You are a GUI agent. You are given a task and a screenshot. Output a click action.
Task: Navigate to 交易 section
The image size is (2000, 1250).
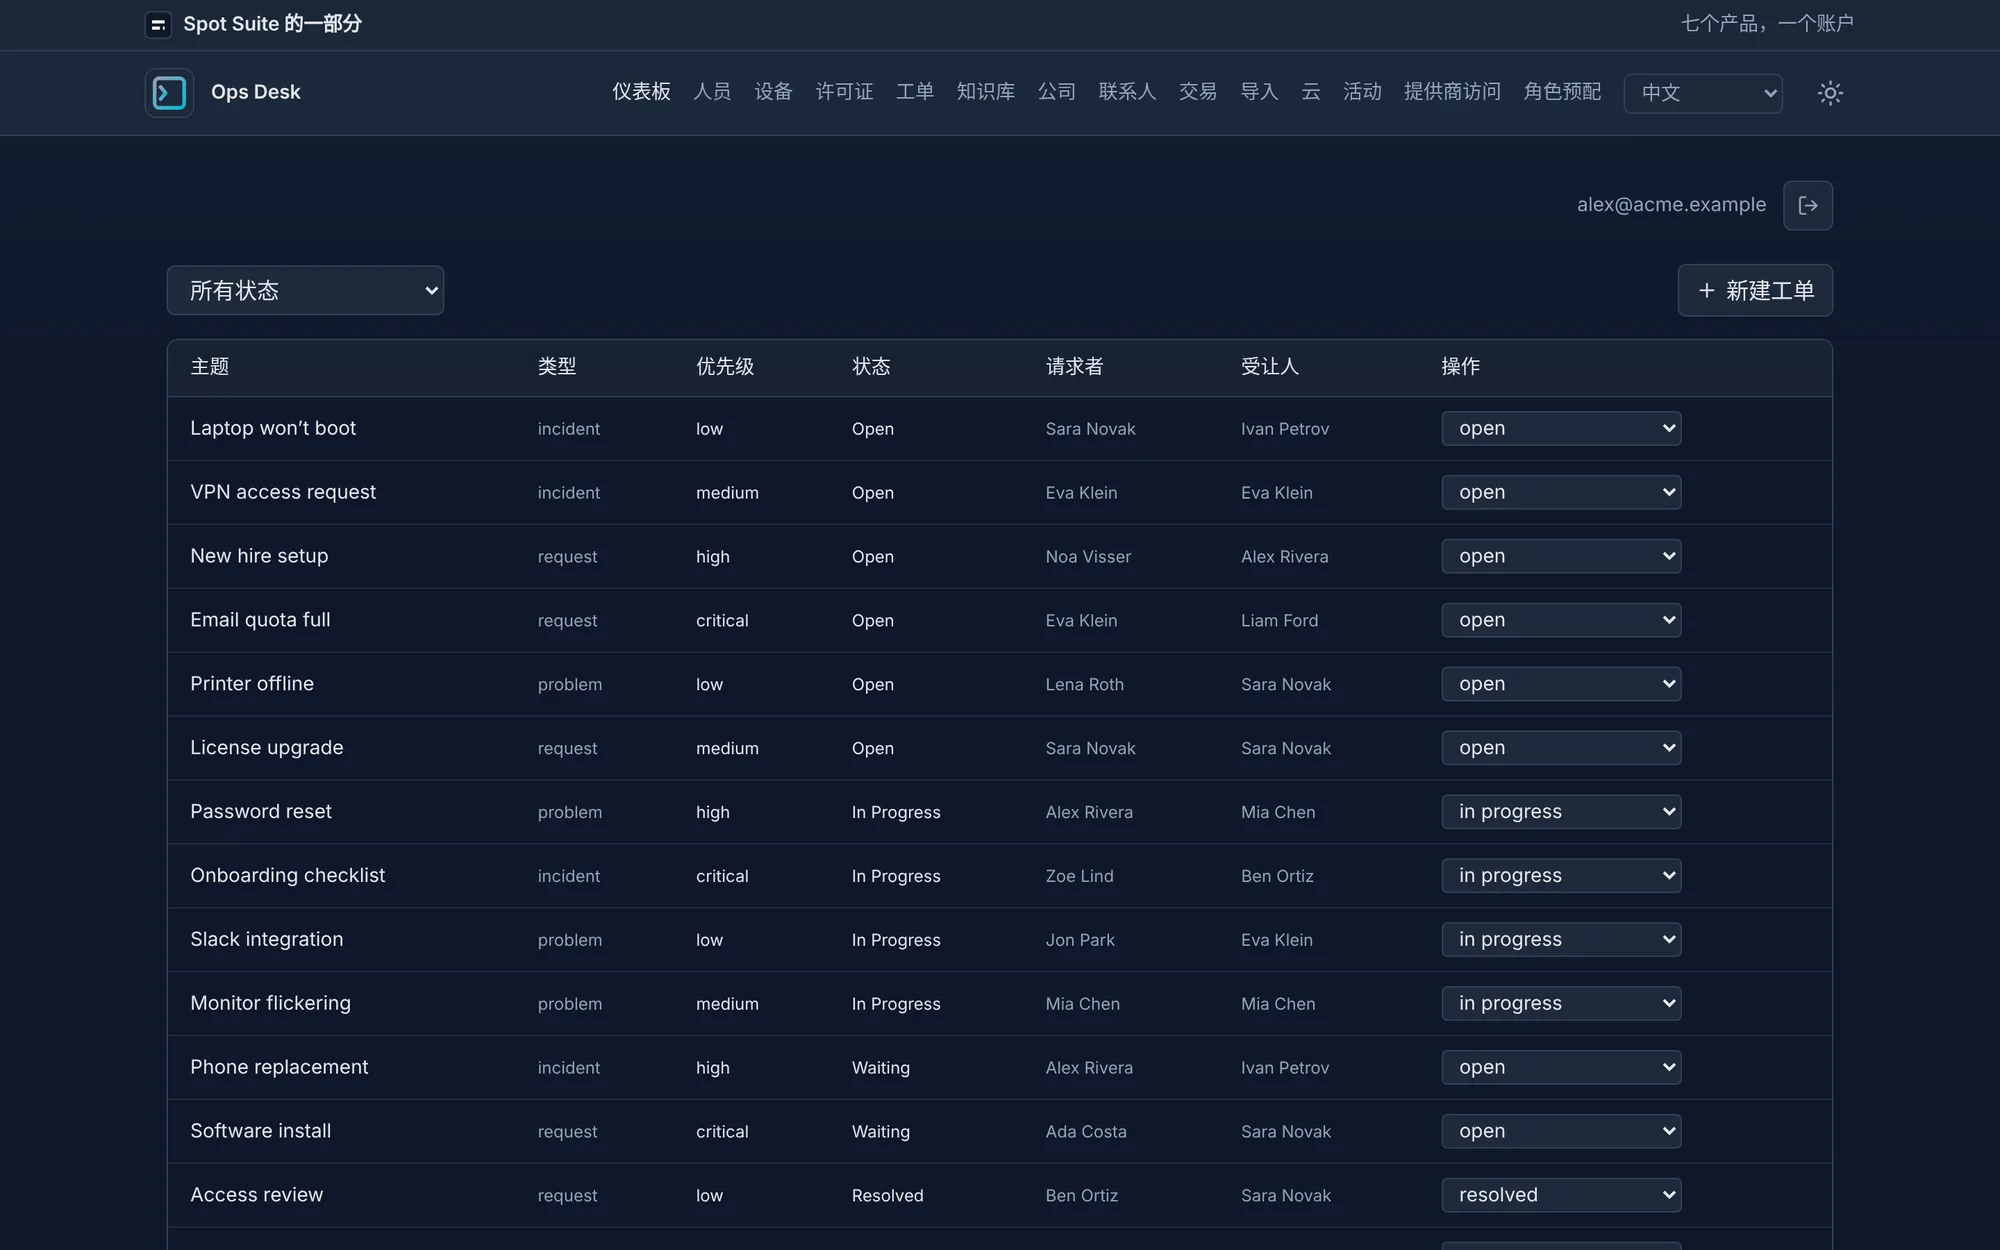1198,92
